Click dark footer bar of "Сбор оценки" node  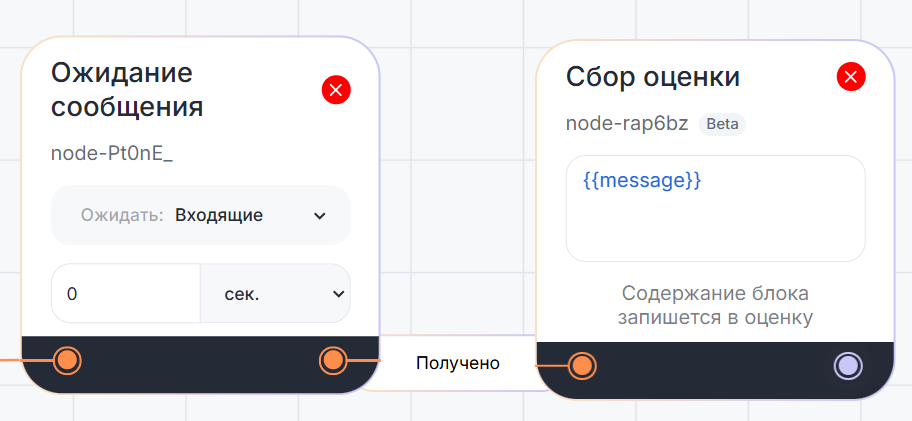click(x=715, y=368)
